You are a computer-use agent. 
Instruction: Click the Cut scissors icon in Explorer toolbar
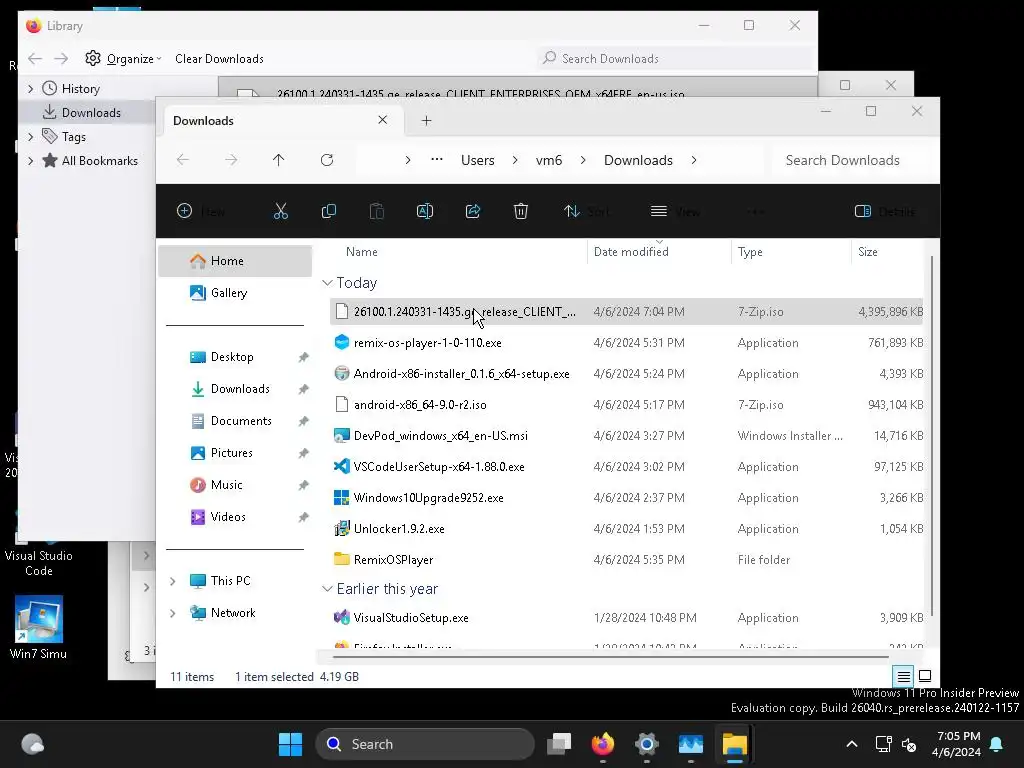[x=280, y=211]
